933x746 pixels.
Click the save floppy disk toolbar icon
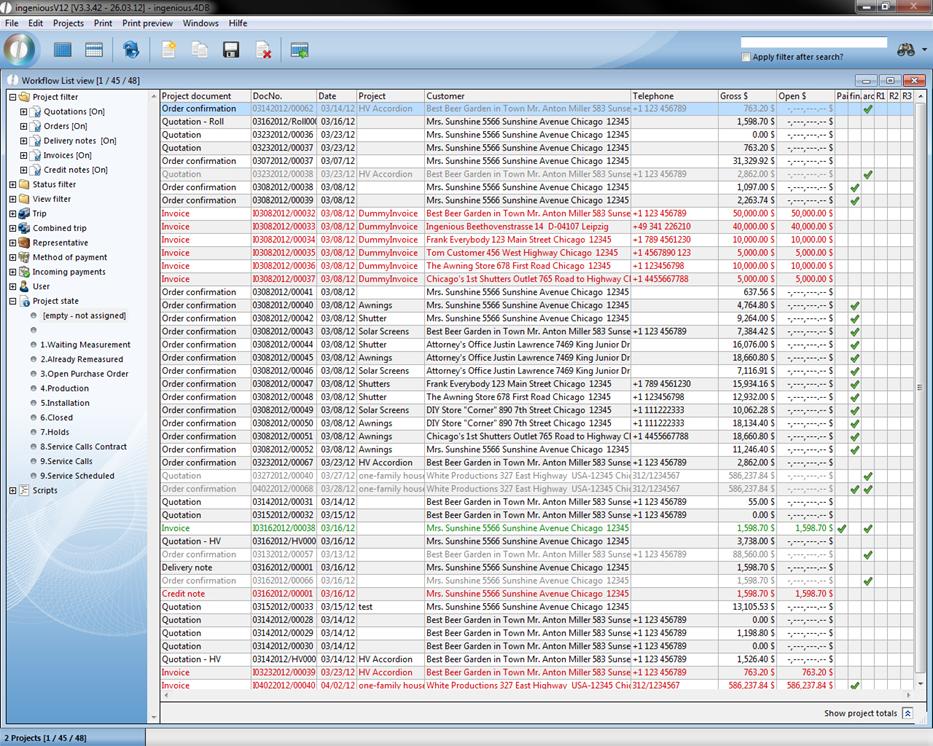[231, 49]
